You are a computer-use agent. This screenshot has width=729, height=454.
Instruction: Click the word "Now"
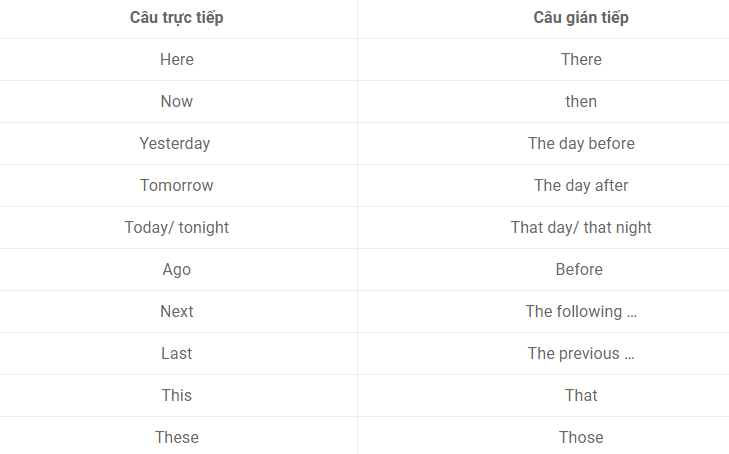click(177, 101)
